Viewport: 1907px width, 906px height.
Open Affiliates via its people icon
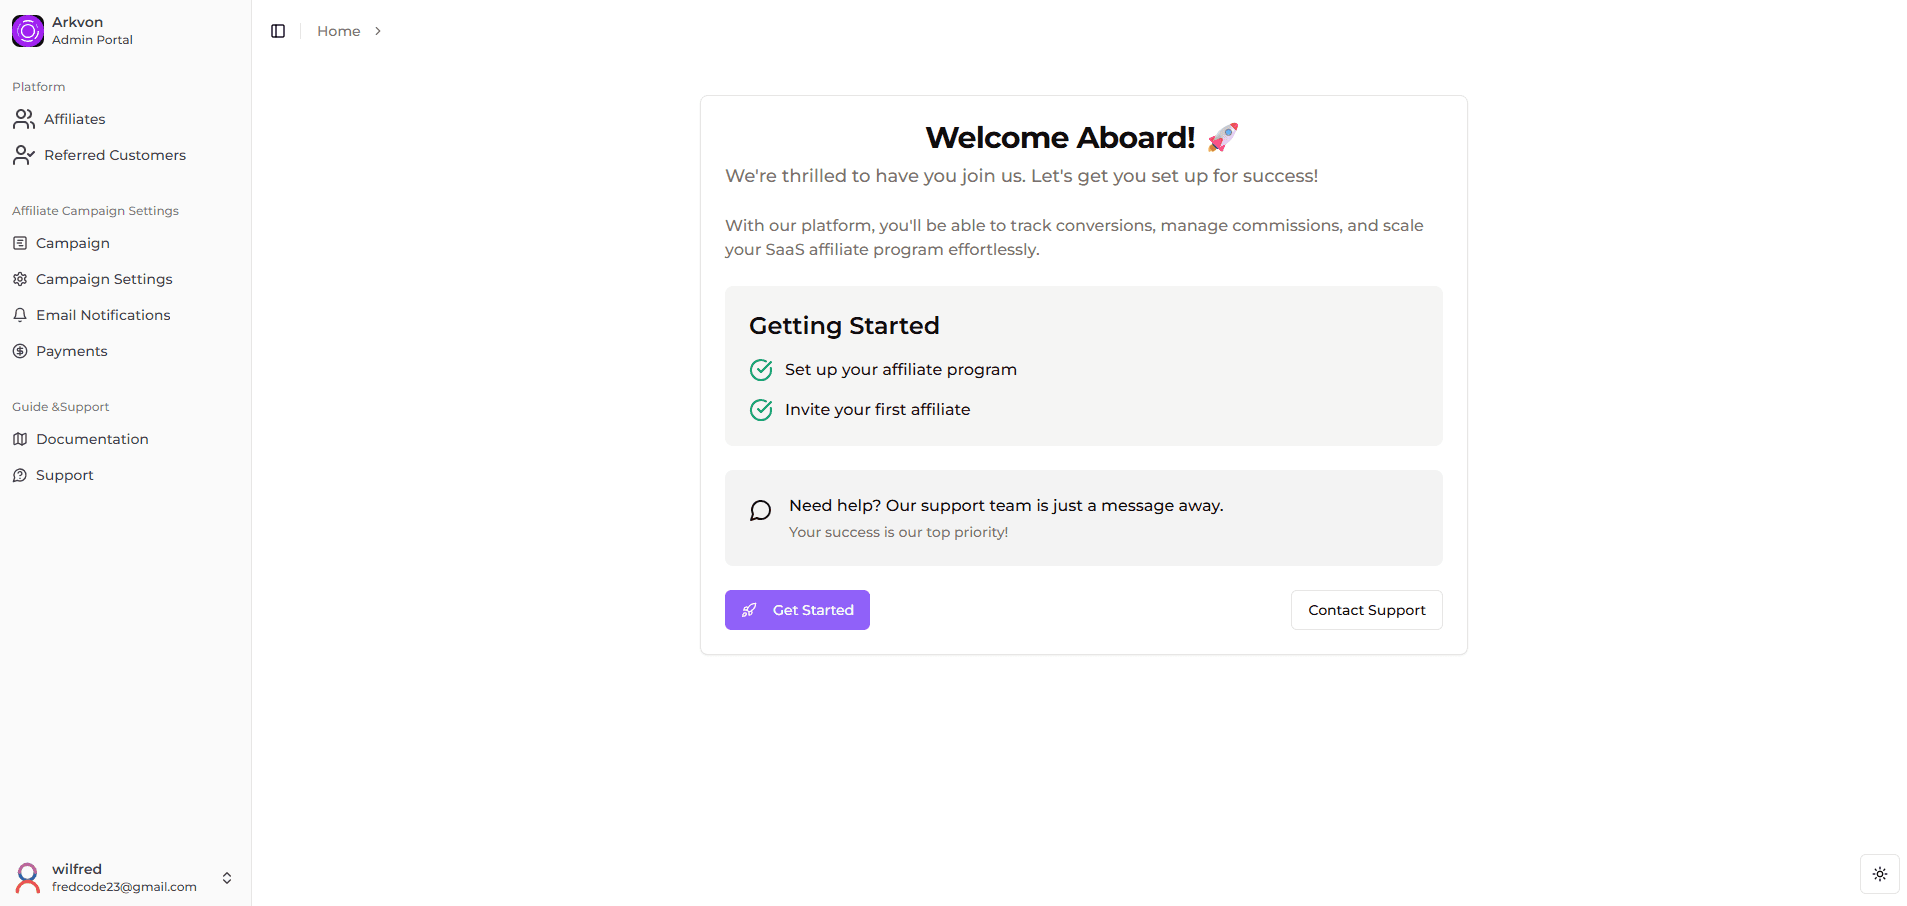(24, 119)
